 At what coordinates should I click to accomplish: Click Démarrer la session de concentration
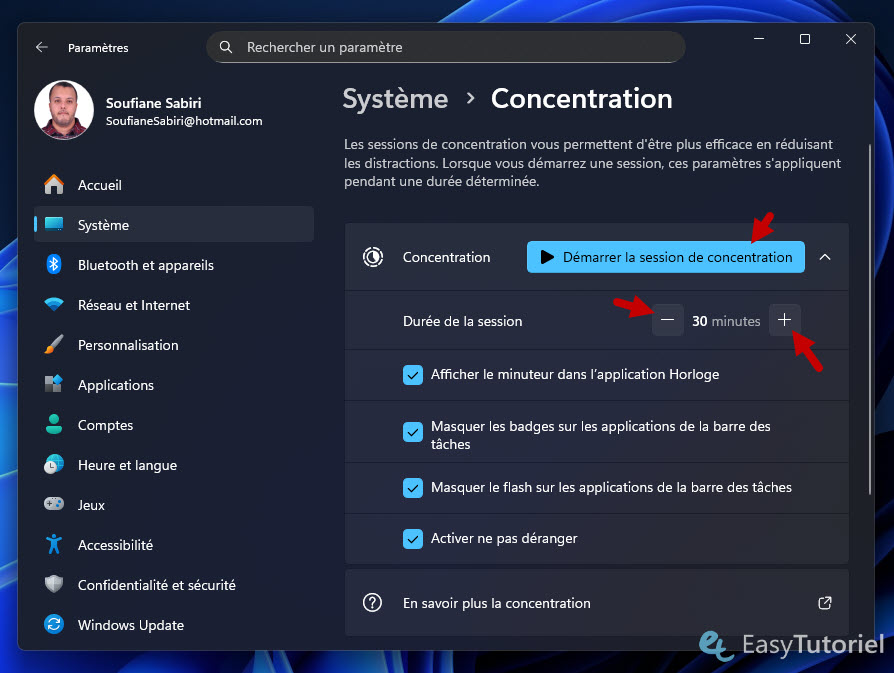click(666, 257)
